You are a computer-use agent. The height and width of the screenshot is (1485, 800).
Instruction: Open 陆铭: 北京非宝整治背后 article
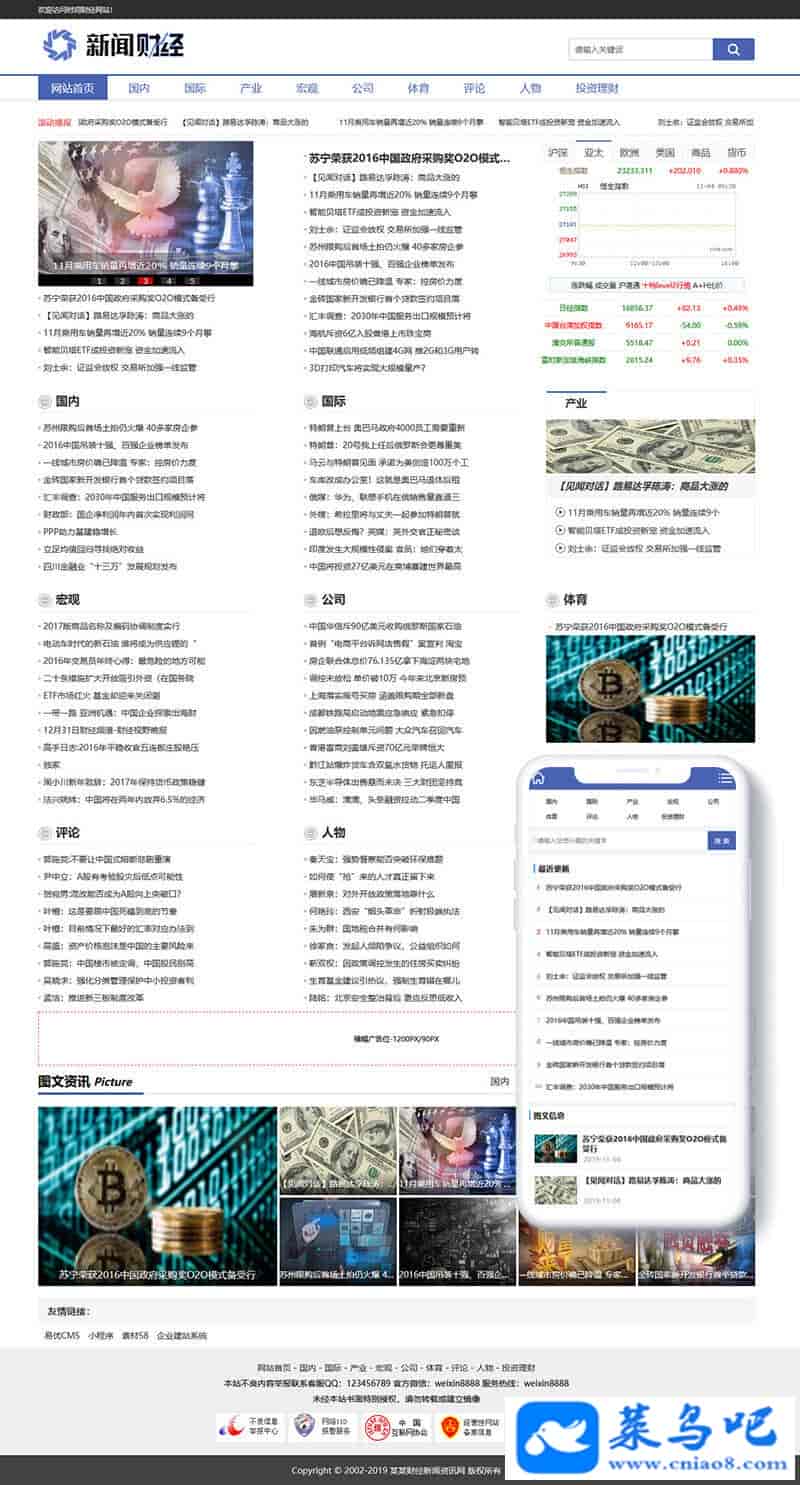(386, 997)
